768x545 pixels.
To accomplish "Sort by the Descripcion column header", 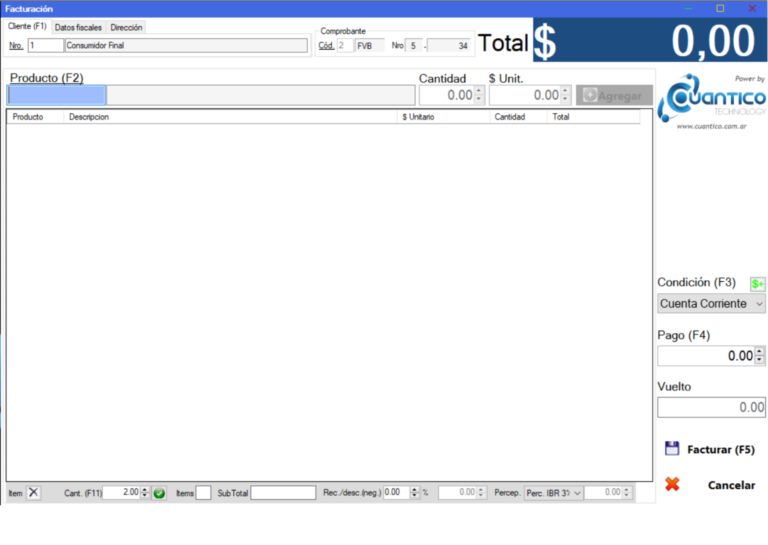I will [89, 117].
